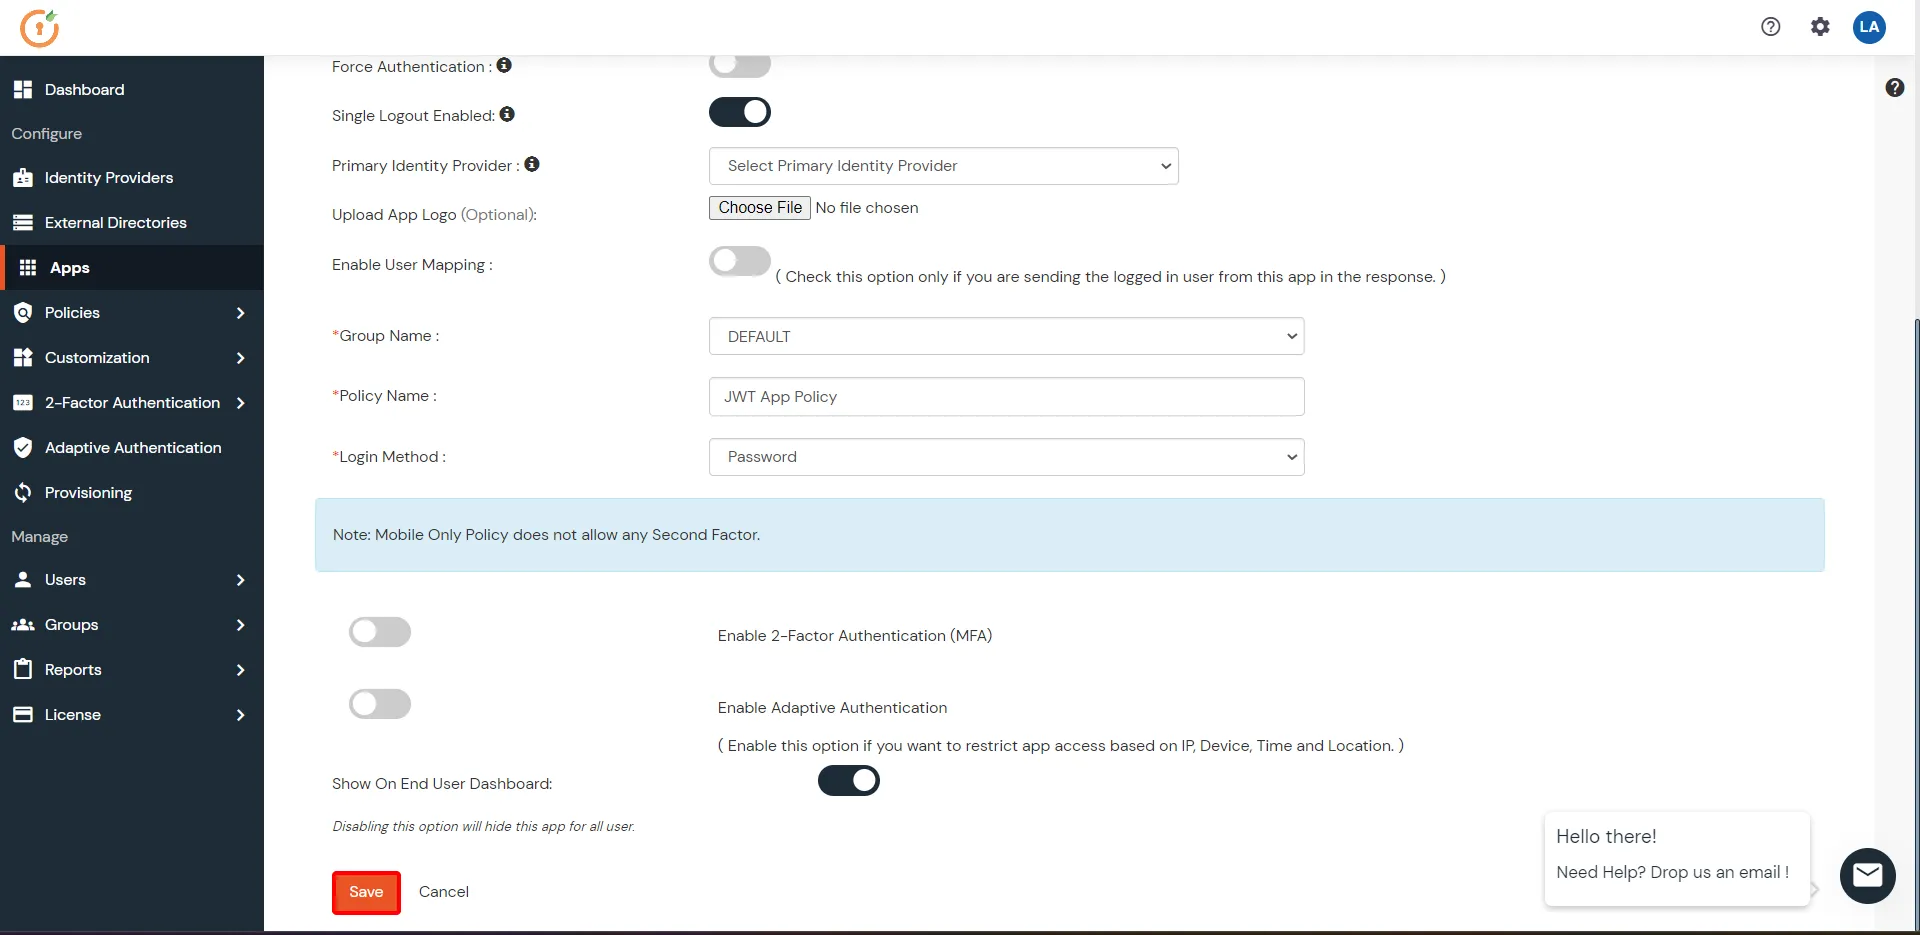Click the Users person icon
Viewport: 1920px width, 935px height.
23,580
